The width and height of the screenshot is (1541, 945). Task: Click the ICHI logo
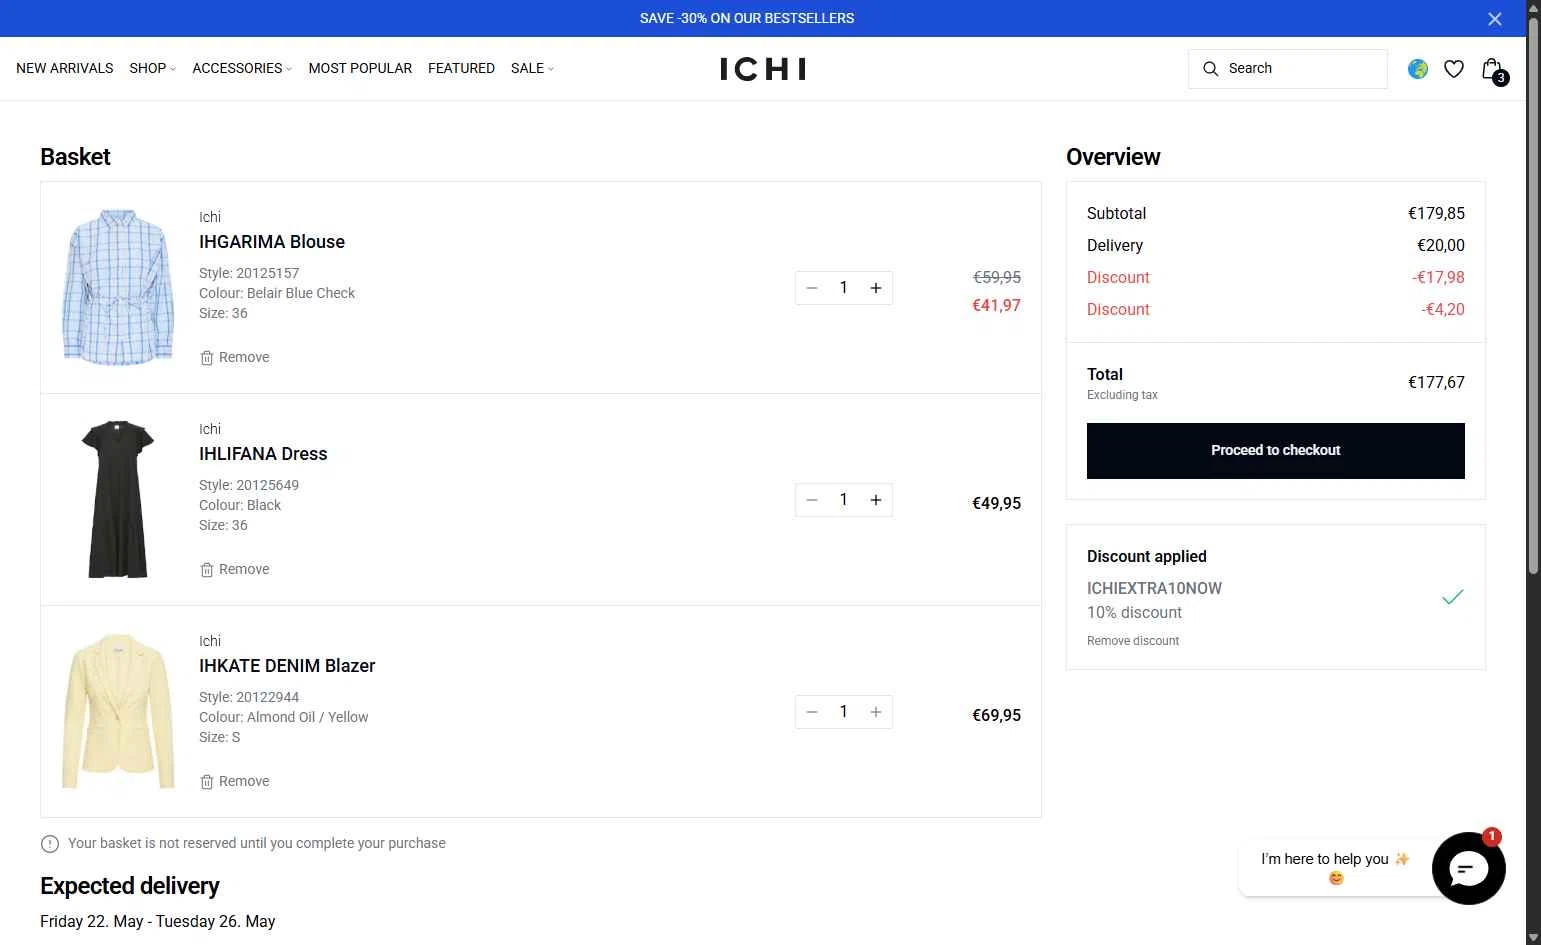(x=763, y=69)
